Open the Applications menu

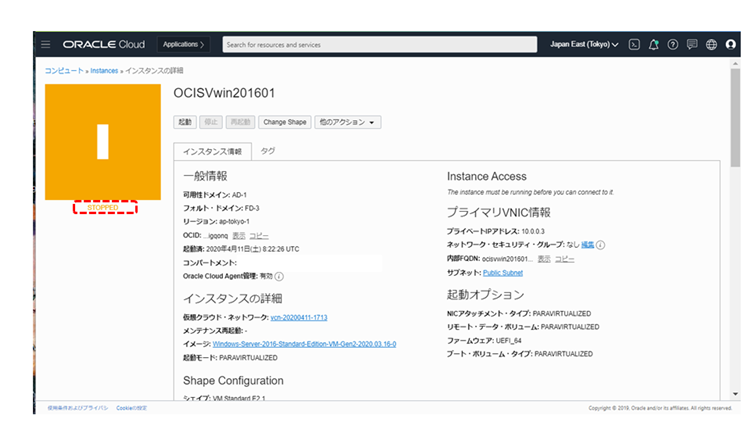(x=184, y=44)
